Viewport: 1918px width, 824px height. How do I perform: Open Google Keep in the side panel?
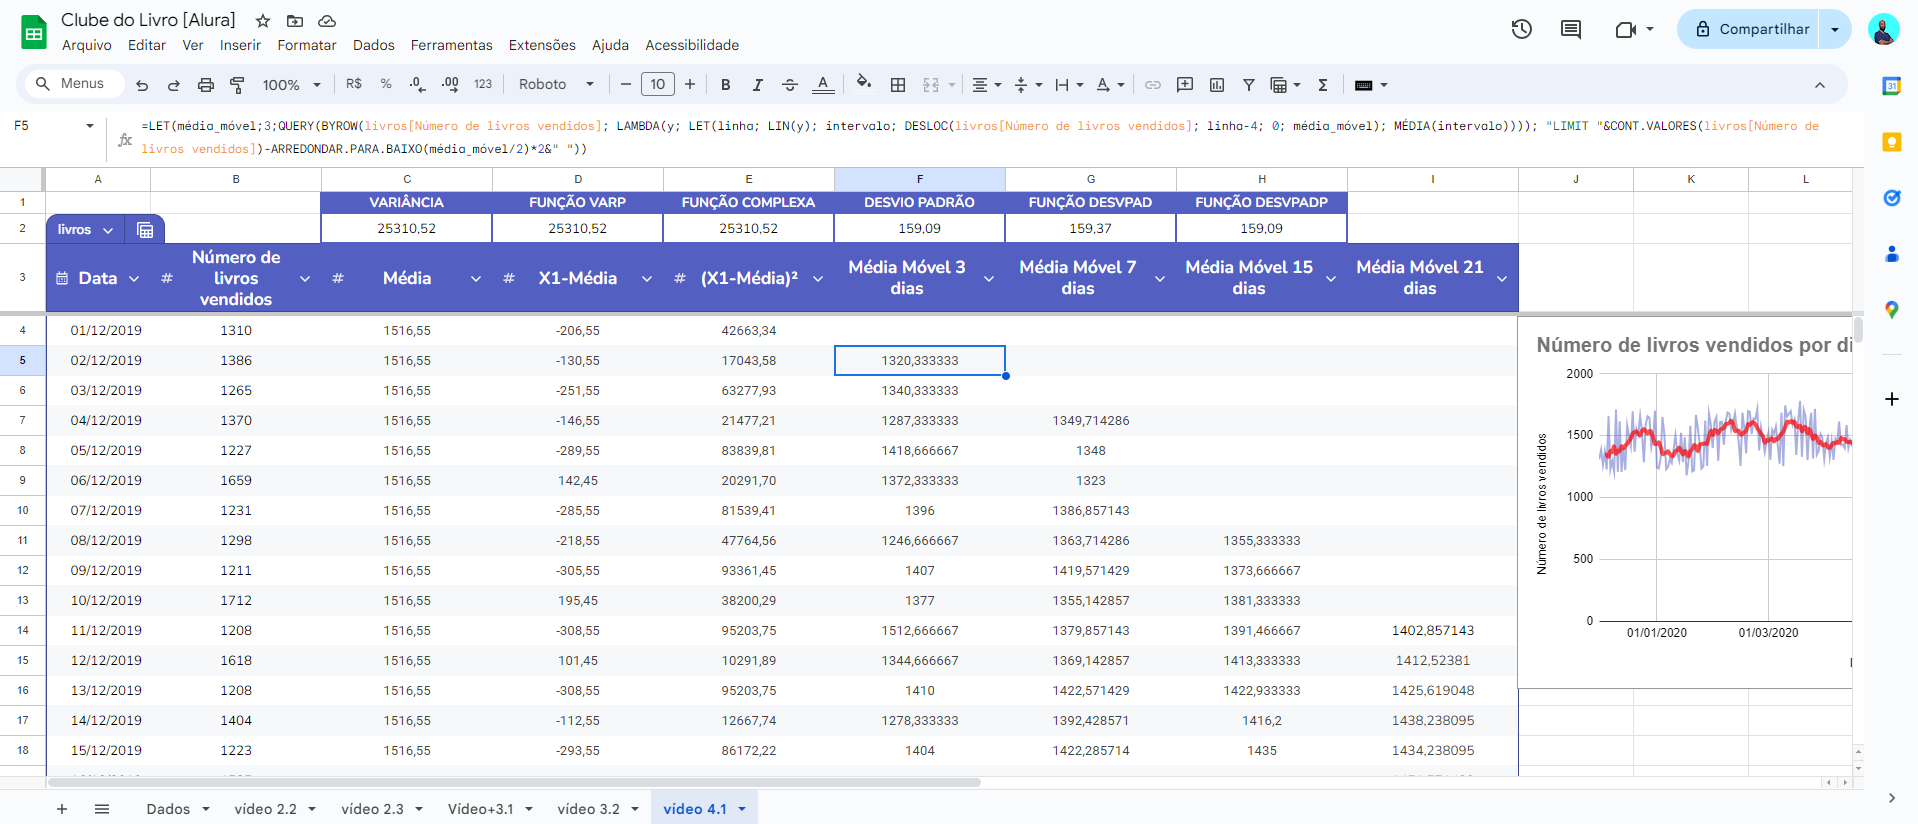[1891, 142]
